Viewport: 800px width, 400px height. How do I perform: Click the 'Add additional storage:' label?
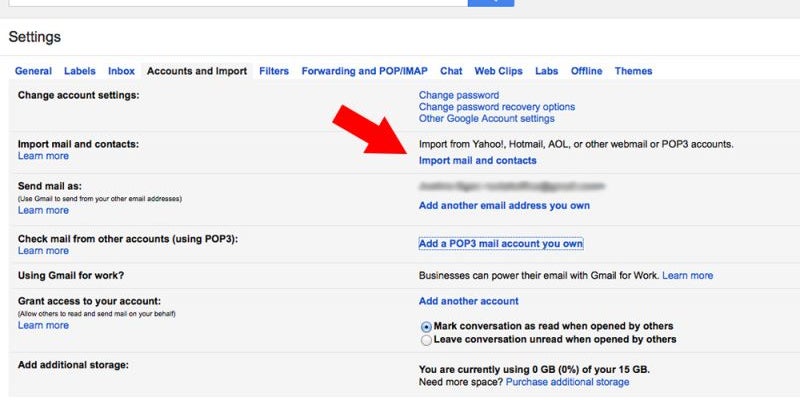73,365
